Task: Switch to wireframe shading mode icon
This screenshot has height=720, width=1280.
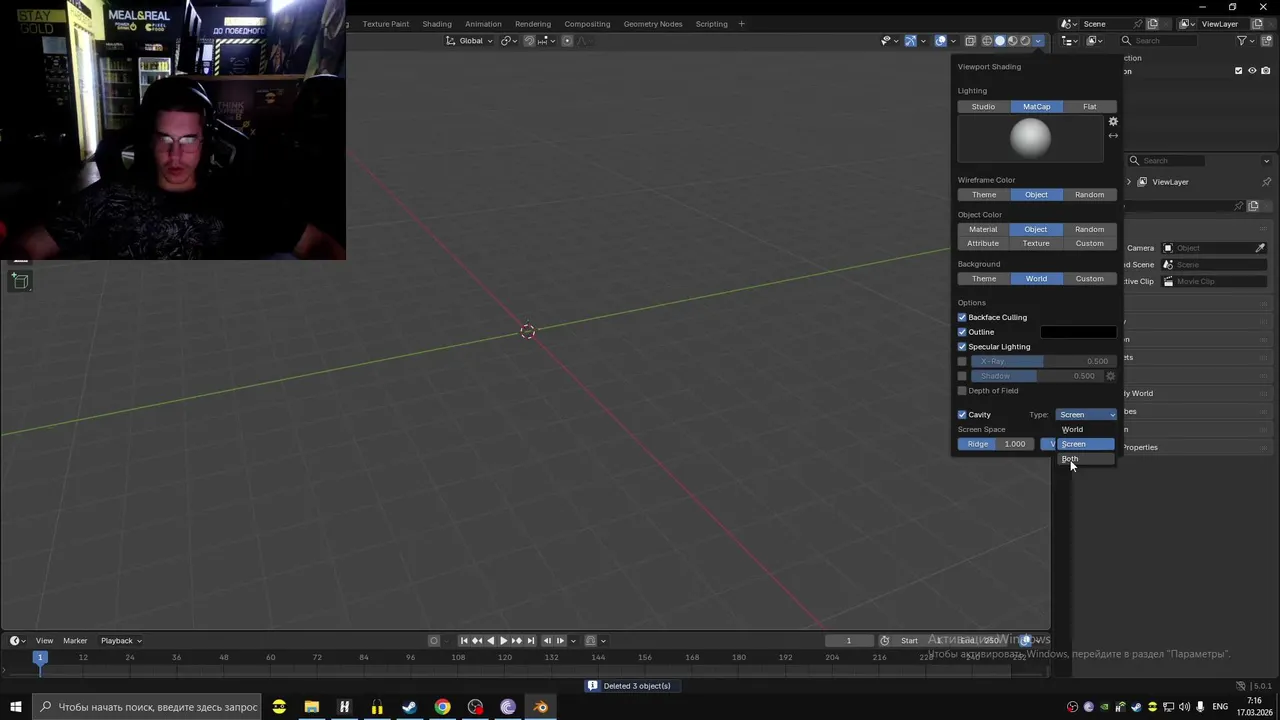Action: click(987, 41)
